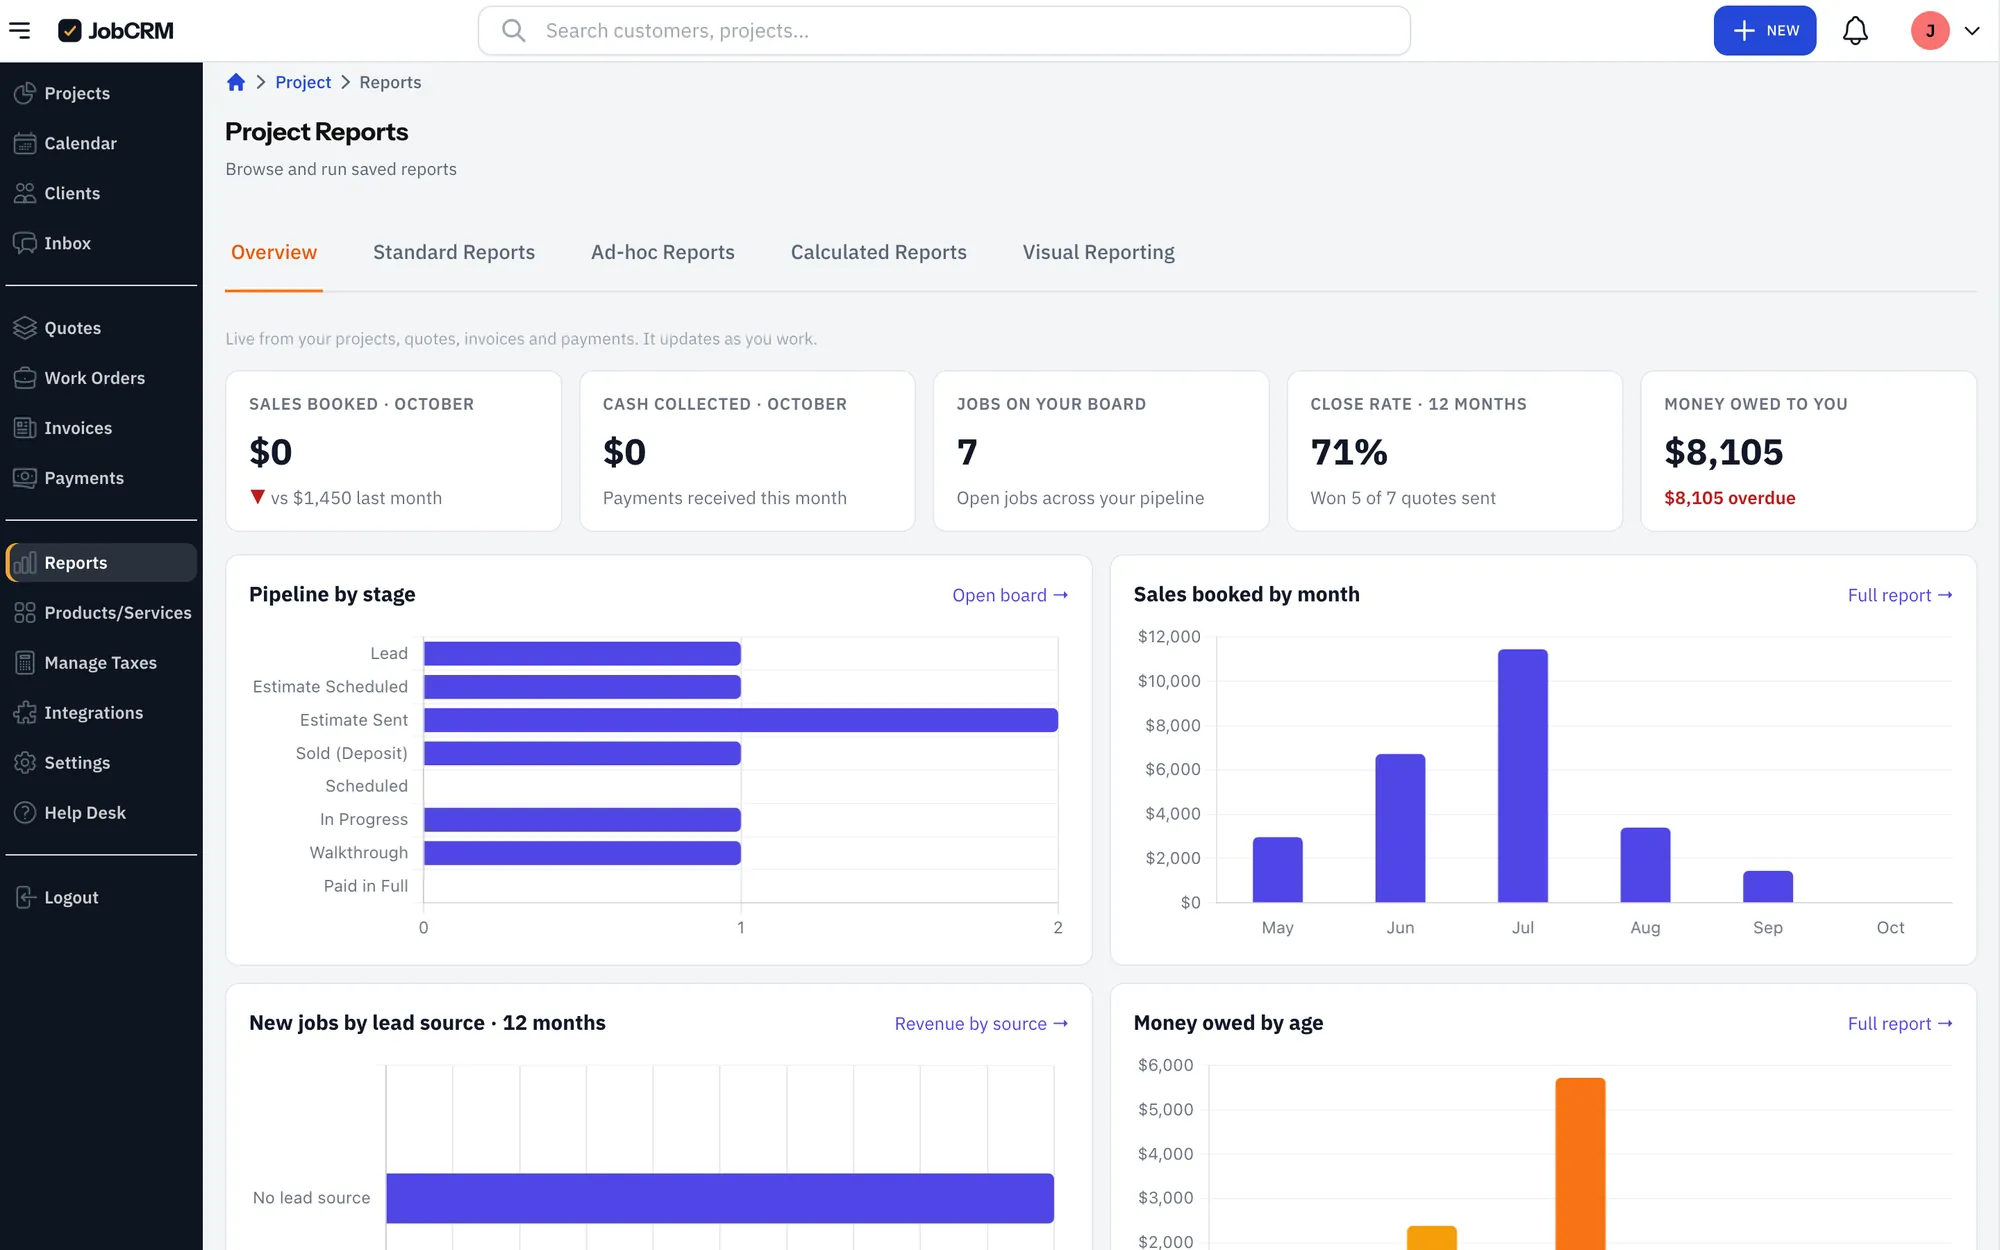Click the No lead source bar
The height and width of the screenshot is (1250, 2000).
(720, 1198)
